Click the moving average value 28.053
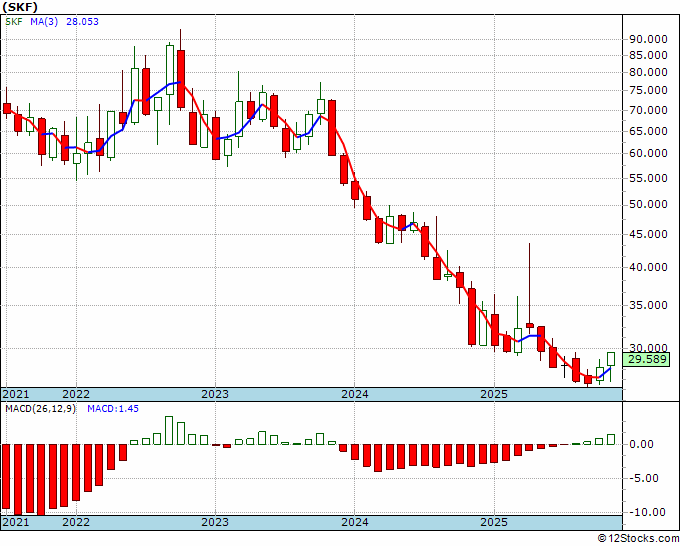The width and height of the screenshot is (680, 546). (x=82, y=22)
